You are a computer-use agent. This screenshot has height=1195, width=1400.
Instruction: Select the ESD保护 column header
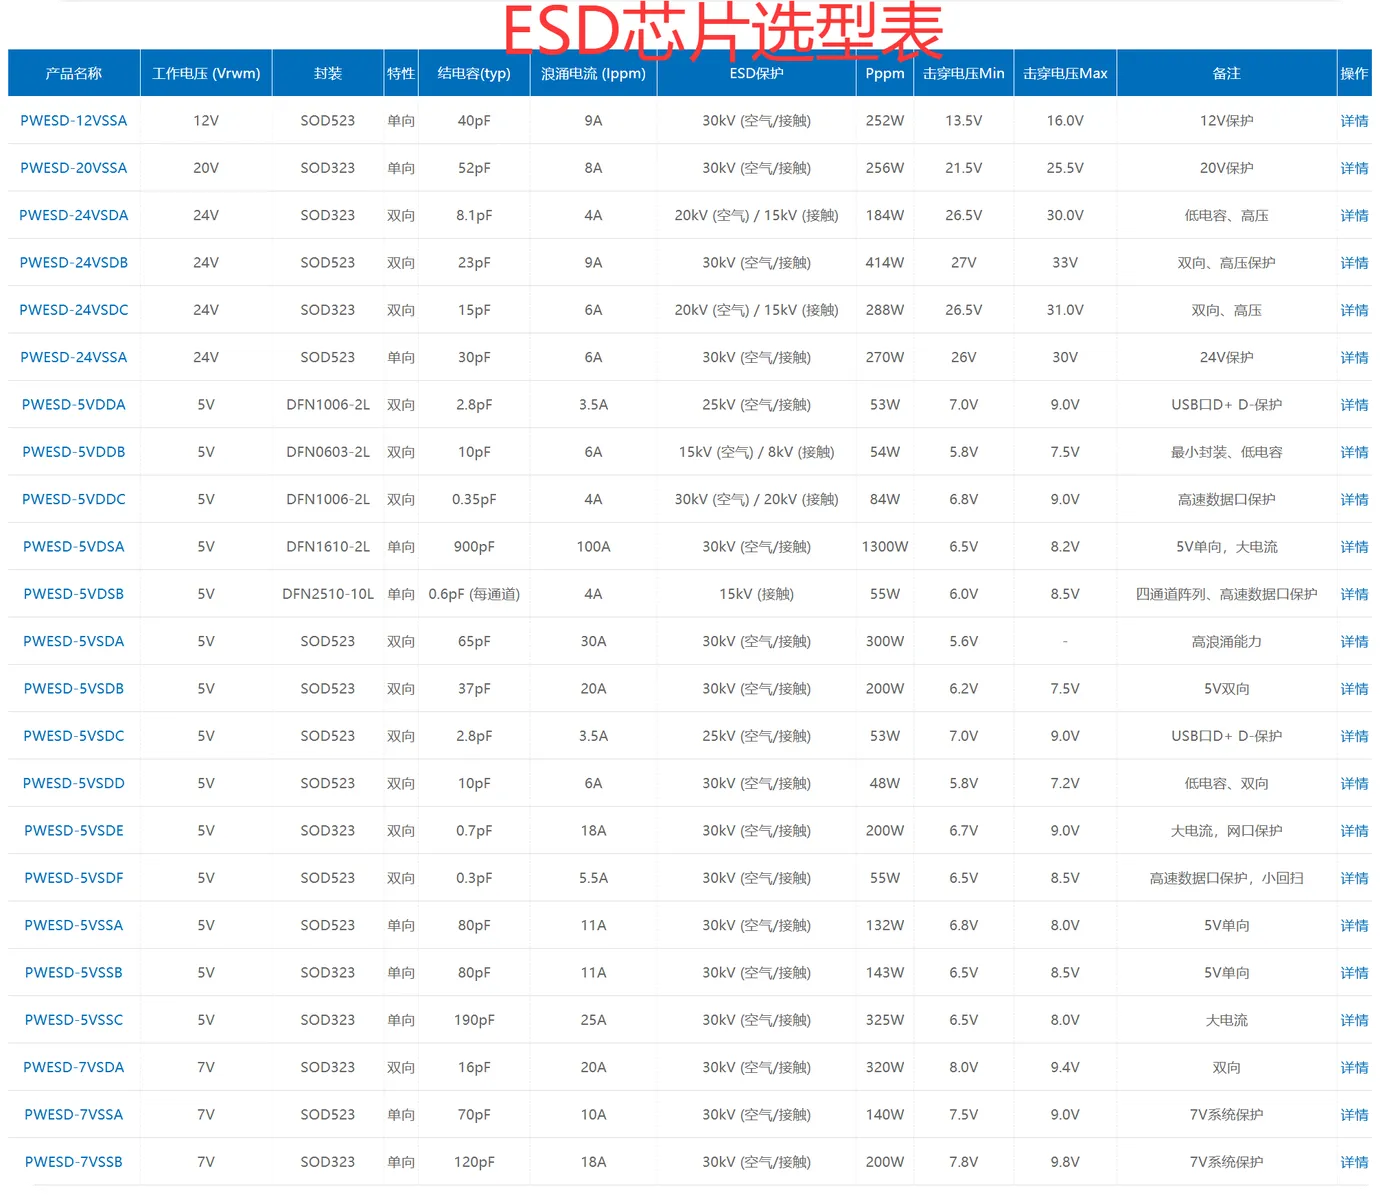click(x=756, y=73)
